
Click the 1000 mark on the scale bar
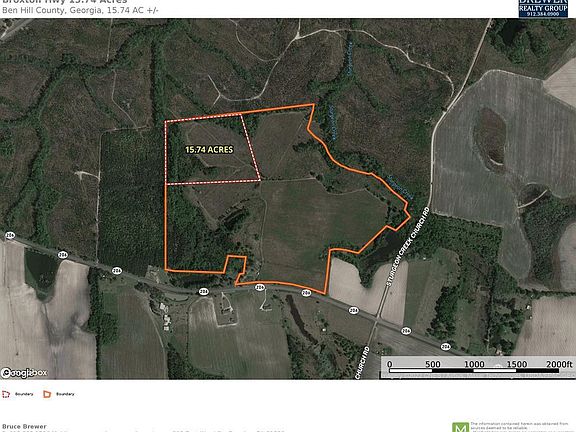(474, 364)
